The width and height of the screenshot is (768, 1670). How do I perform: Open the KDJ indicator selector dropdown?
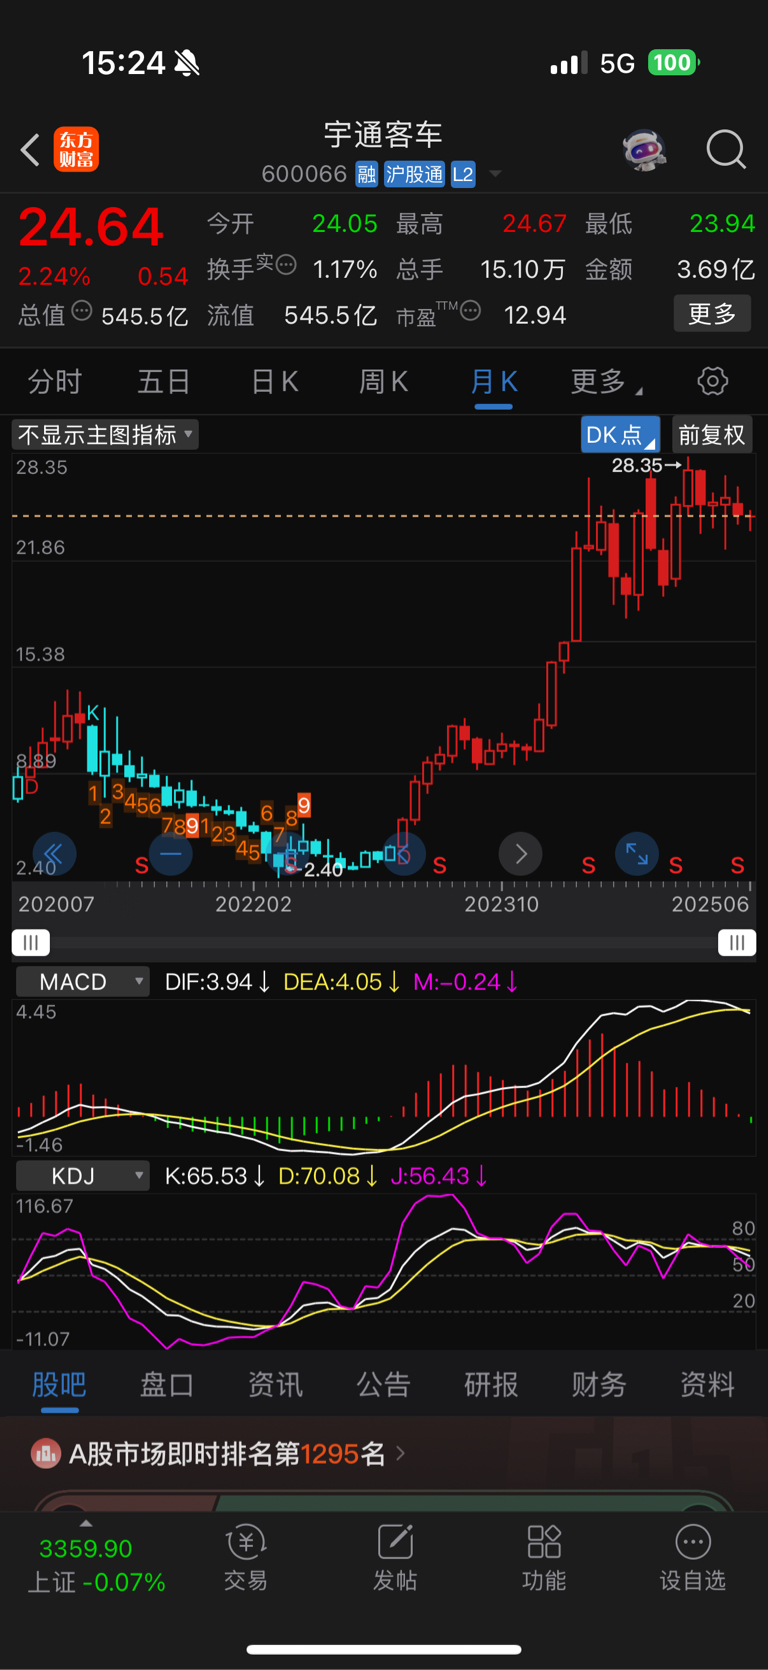(x=82, y=1176)
